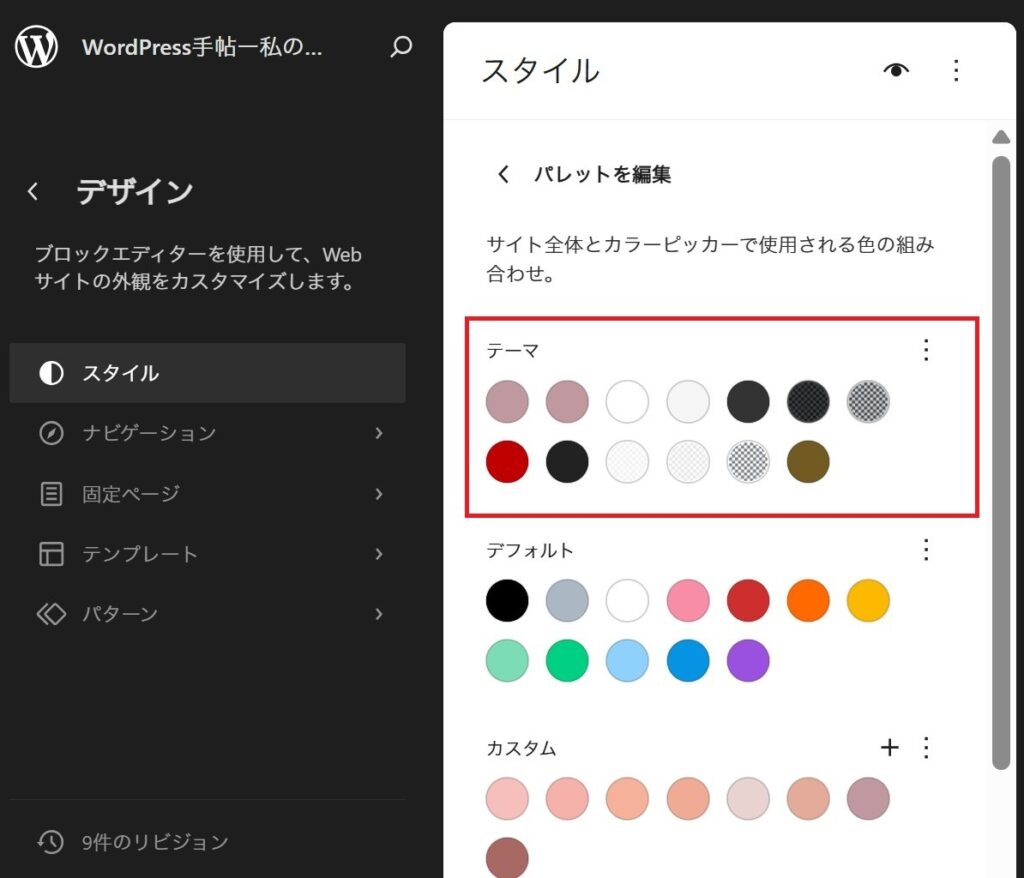This screenshot has width=1024, height=878.
Task: Select the gray-blue default swatch
Action: (567, 600)
